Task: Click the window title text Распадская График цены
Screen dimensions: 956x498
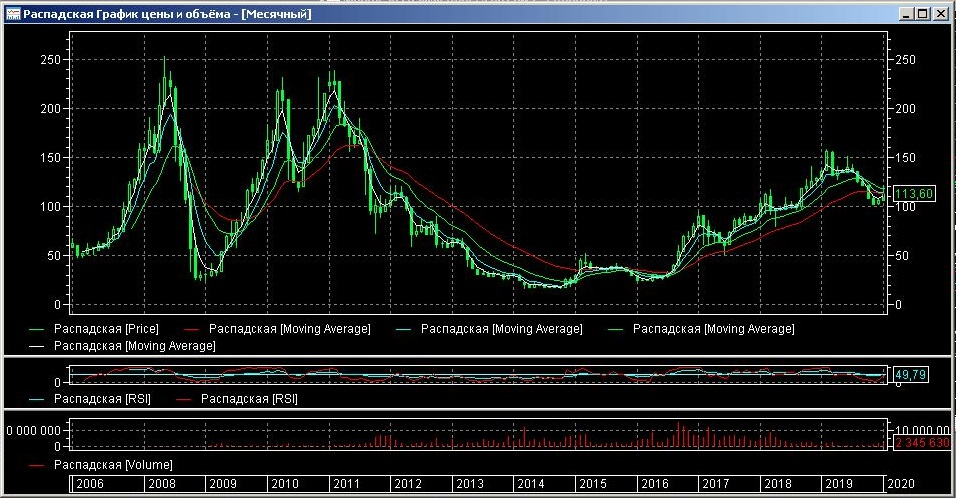Action: click(x=99, y=14)
